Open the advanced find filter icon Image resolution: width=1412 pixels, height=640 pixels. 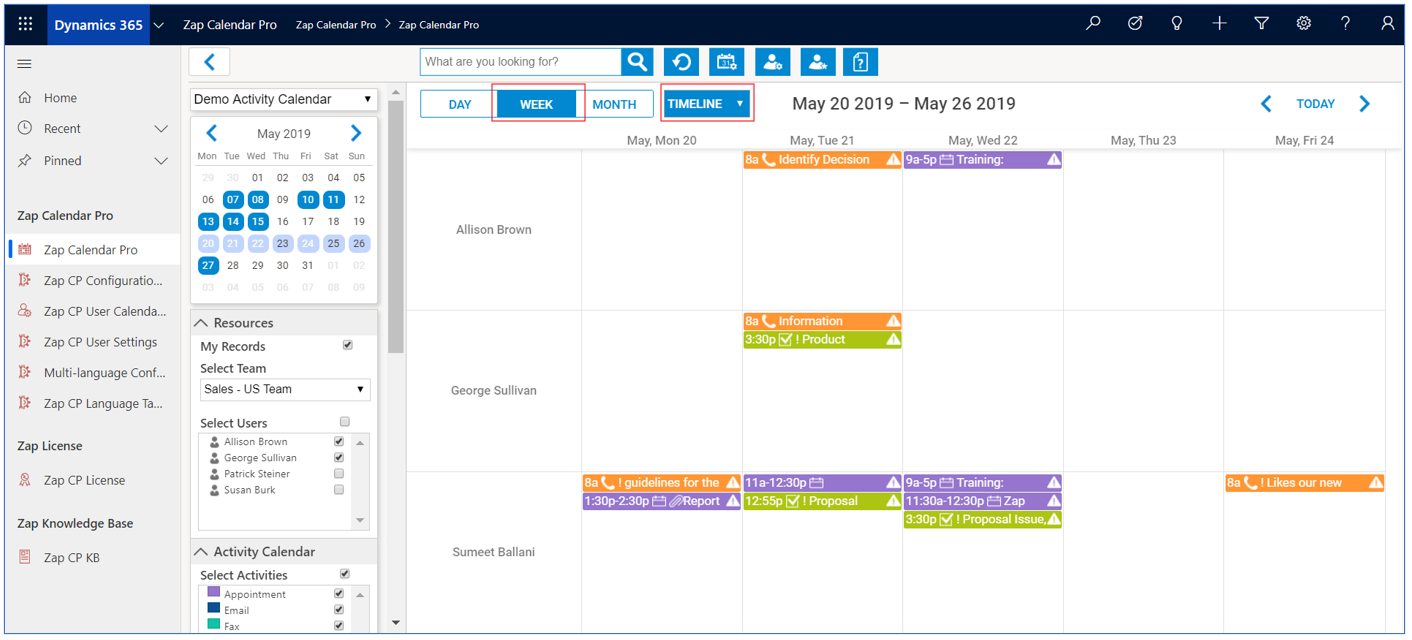pyautogui.click(x=1262, y=23)
